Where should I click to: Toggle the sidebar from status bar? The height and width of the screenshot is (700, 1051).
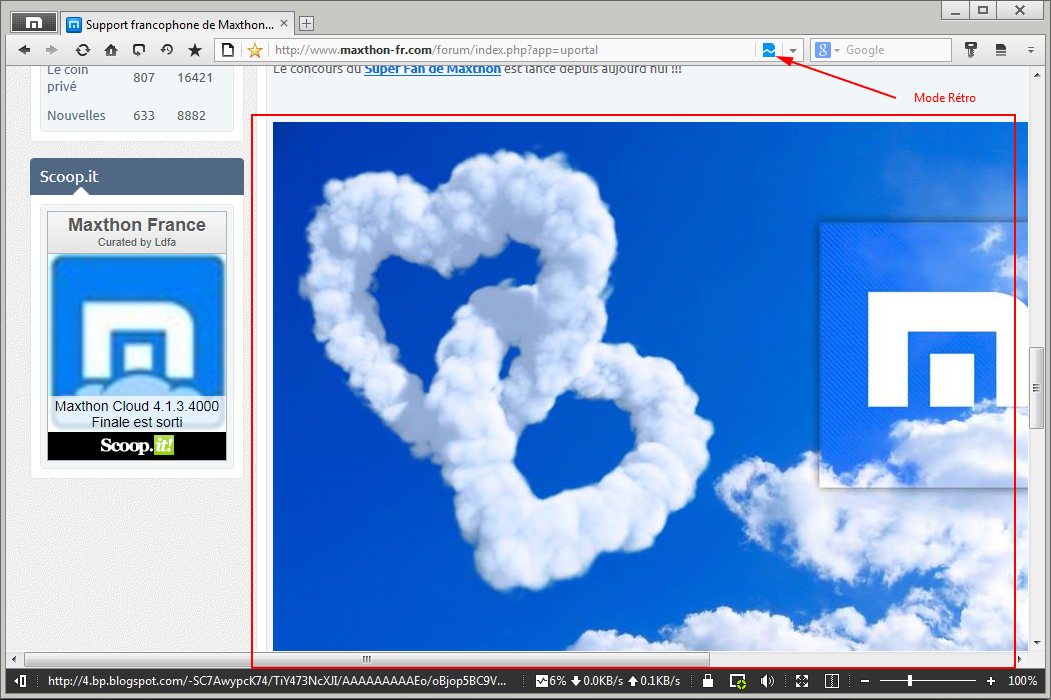coord(20,681)
